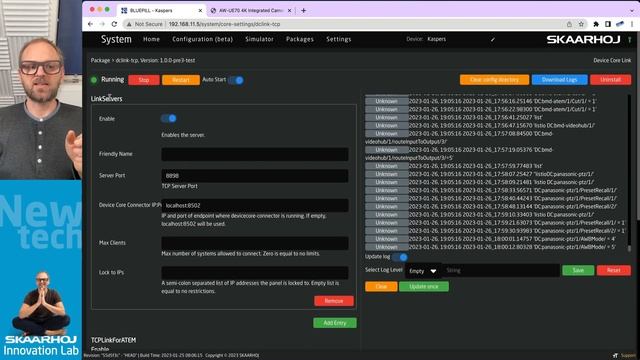
Task: Click the SKAARHOJ logo in header
Action: (x=583, y=39)
